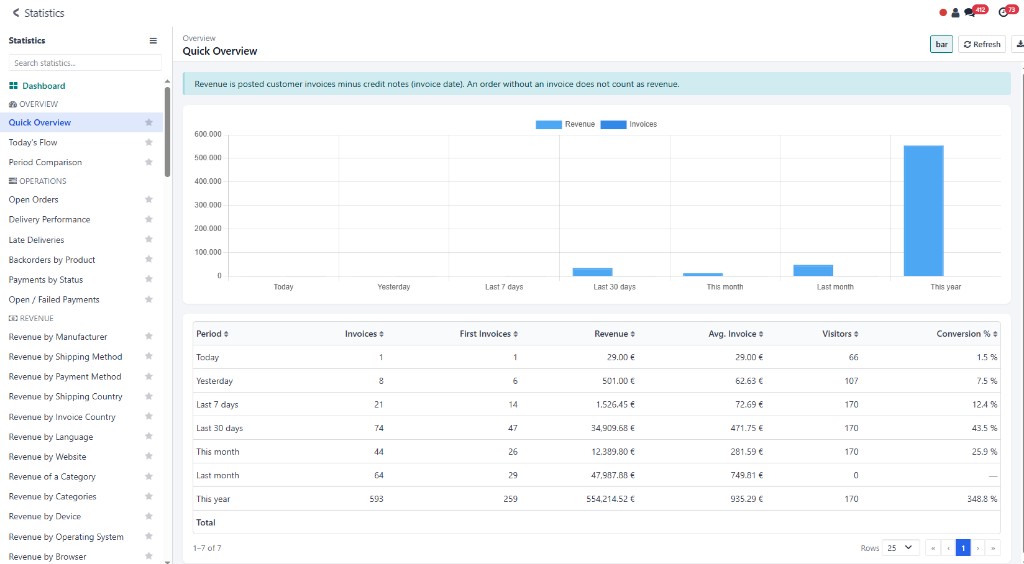This screenshot has height=564, width=1024.
Task: Favorite Quick Overview with its star
Action: (149, 122)
